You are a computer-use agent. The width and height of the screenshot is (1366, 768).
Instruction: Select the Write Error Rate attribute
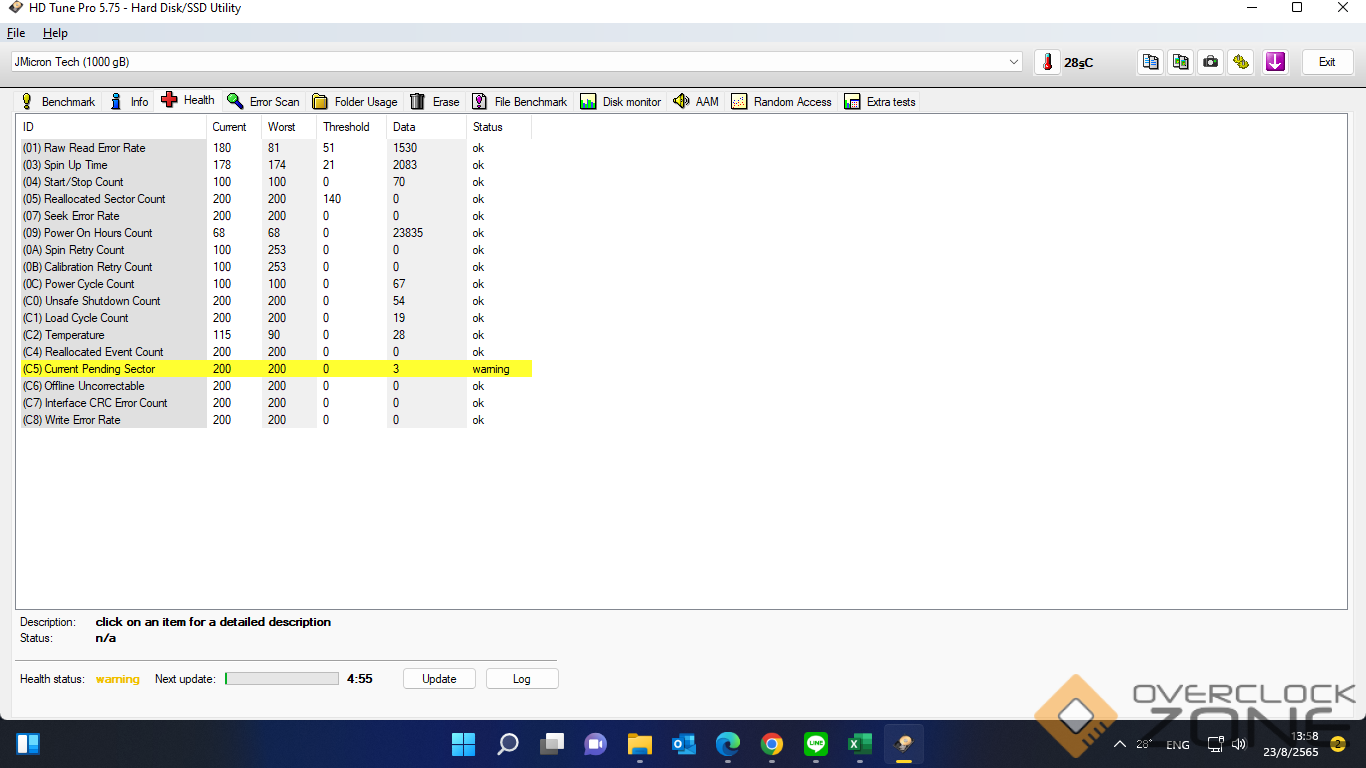point(274,420)
